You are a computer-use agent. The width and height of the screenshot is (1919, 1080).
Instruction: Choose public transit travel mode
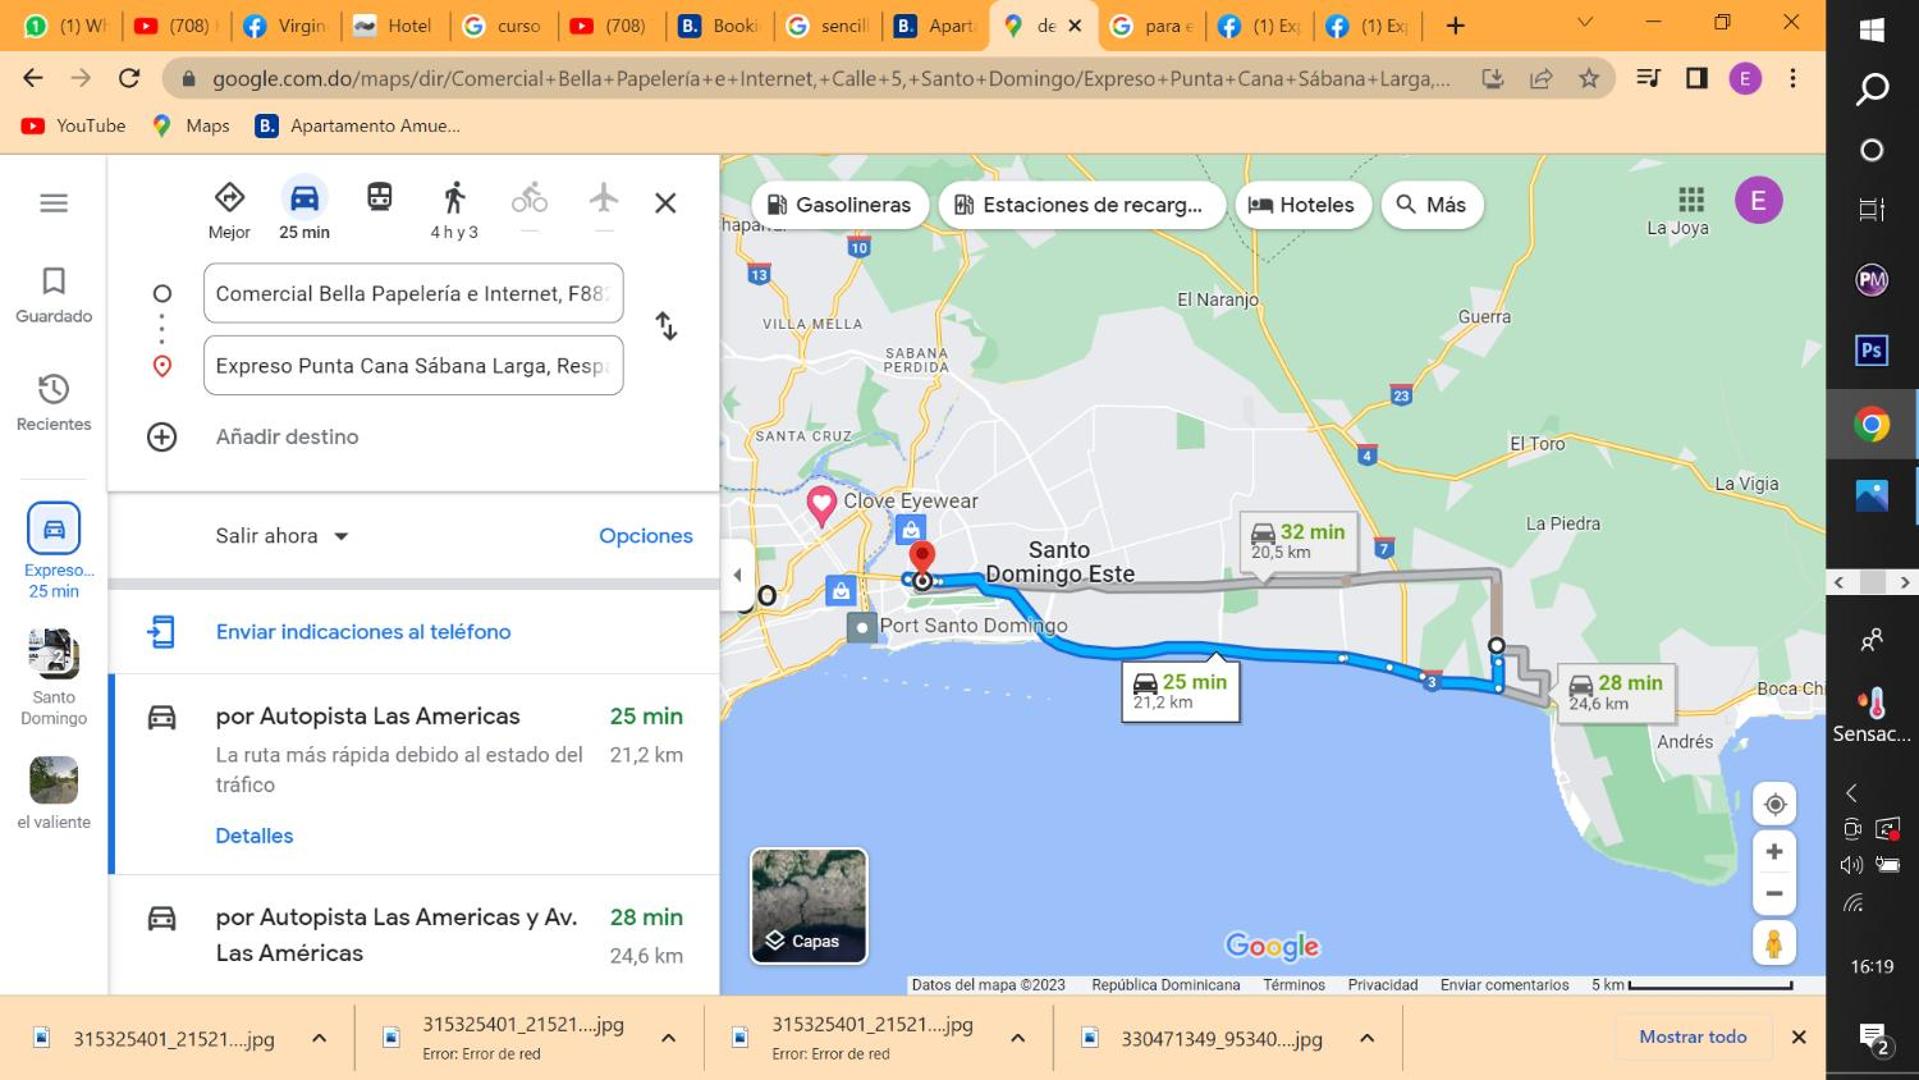point(379,197)
